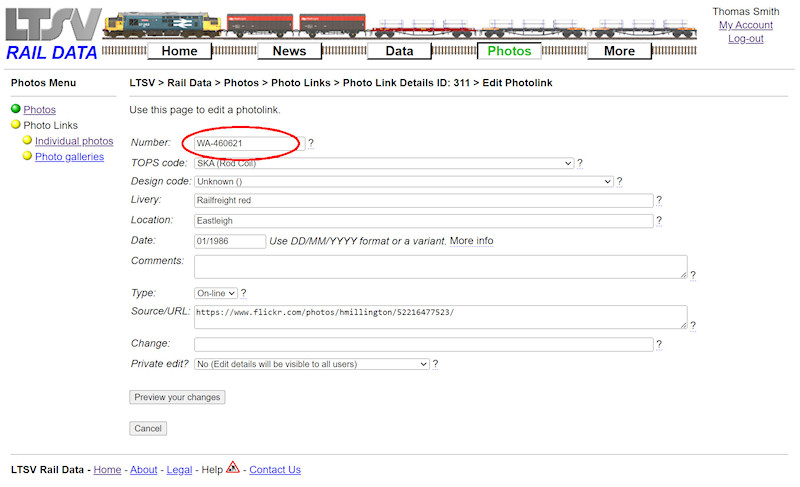Open the footer About link
The height and width of the screenshot is (487, 800).
click(x=143, y=470)
